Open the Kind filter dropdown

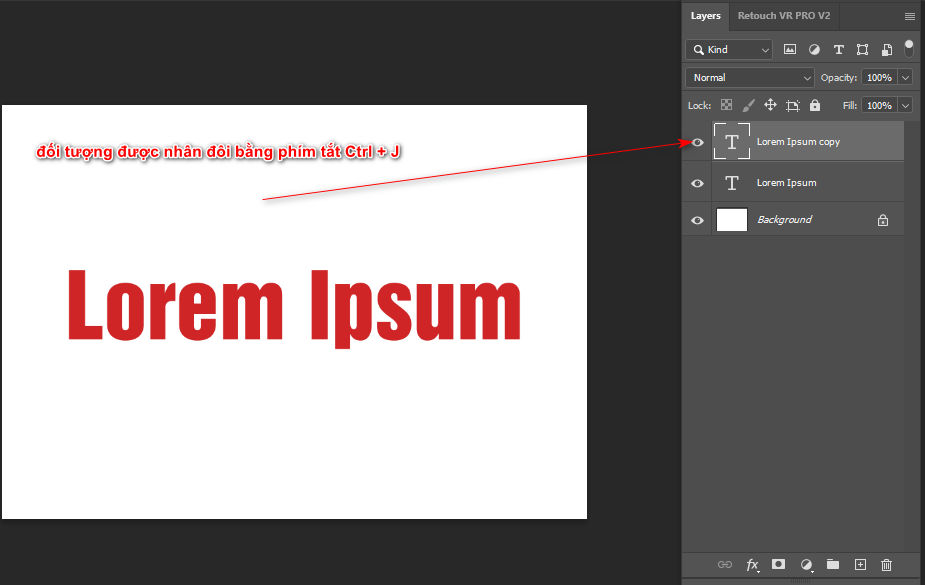click(729, 49)
